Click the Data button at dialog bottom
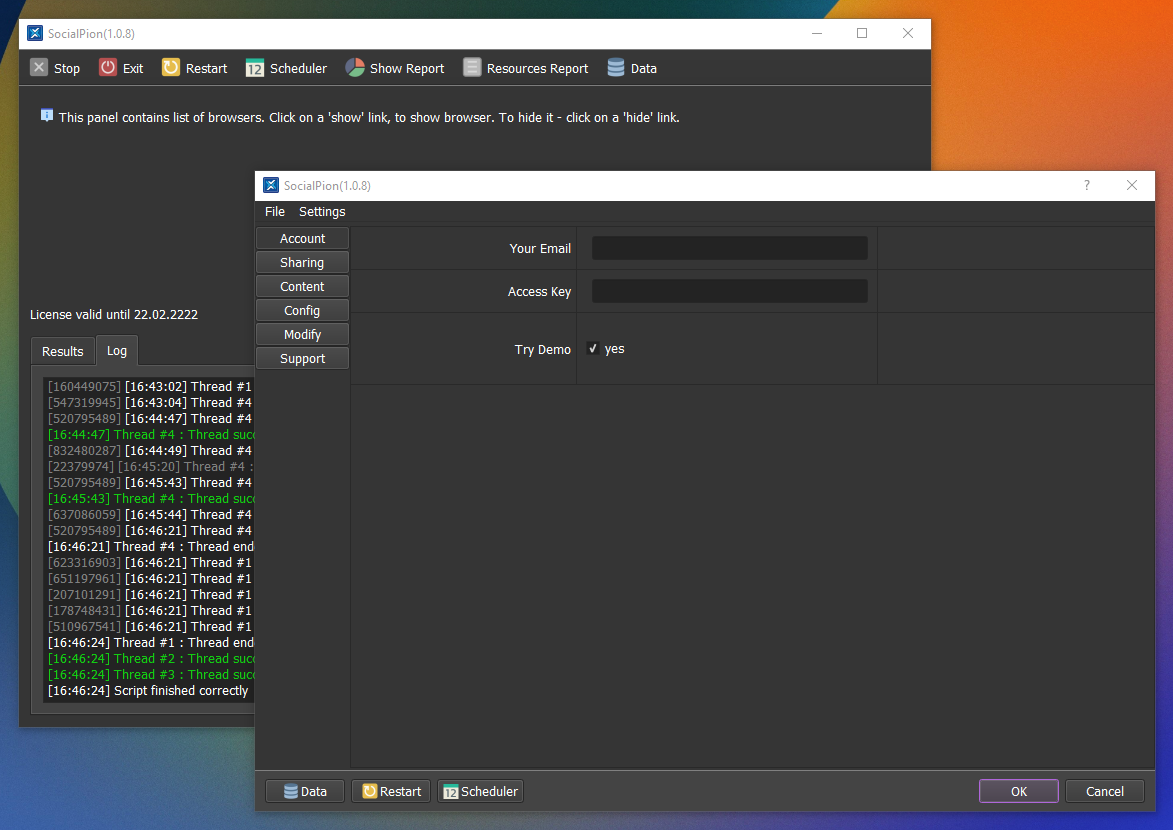Screen dimensions: 1173x830 pos(305,791)
